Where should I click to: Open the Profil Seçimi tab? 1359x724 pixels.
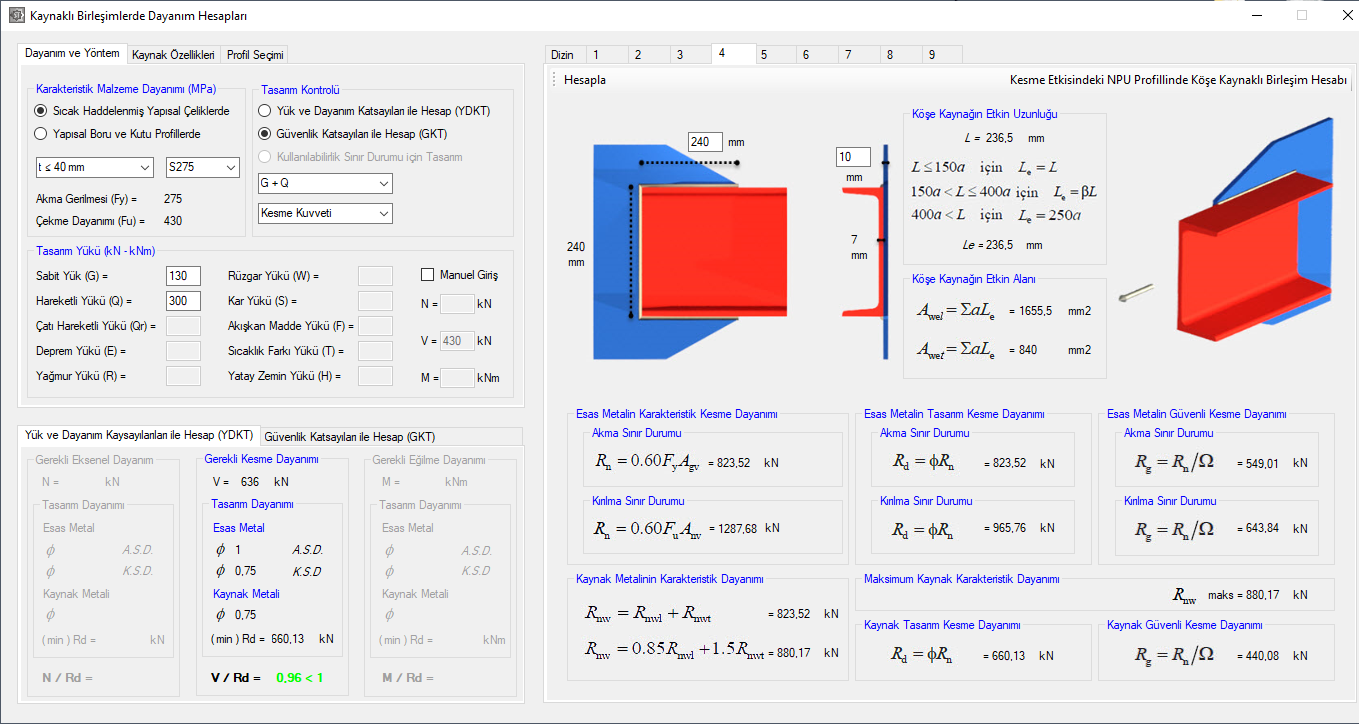coord(255,55)
